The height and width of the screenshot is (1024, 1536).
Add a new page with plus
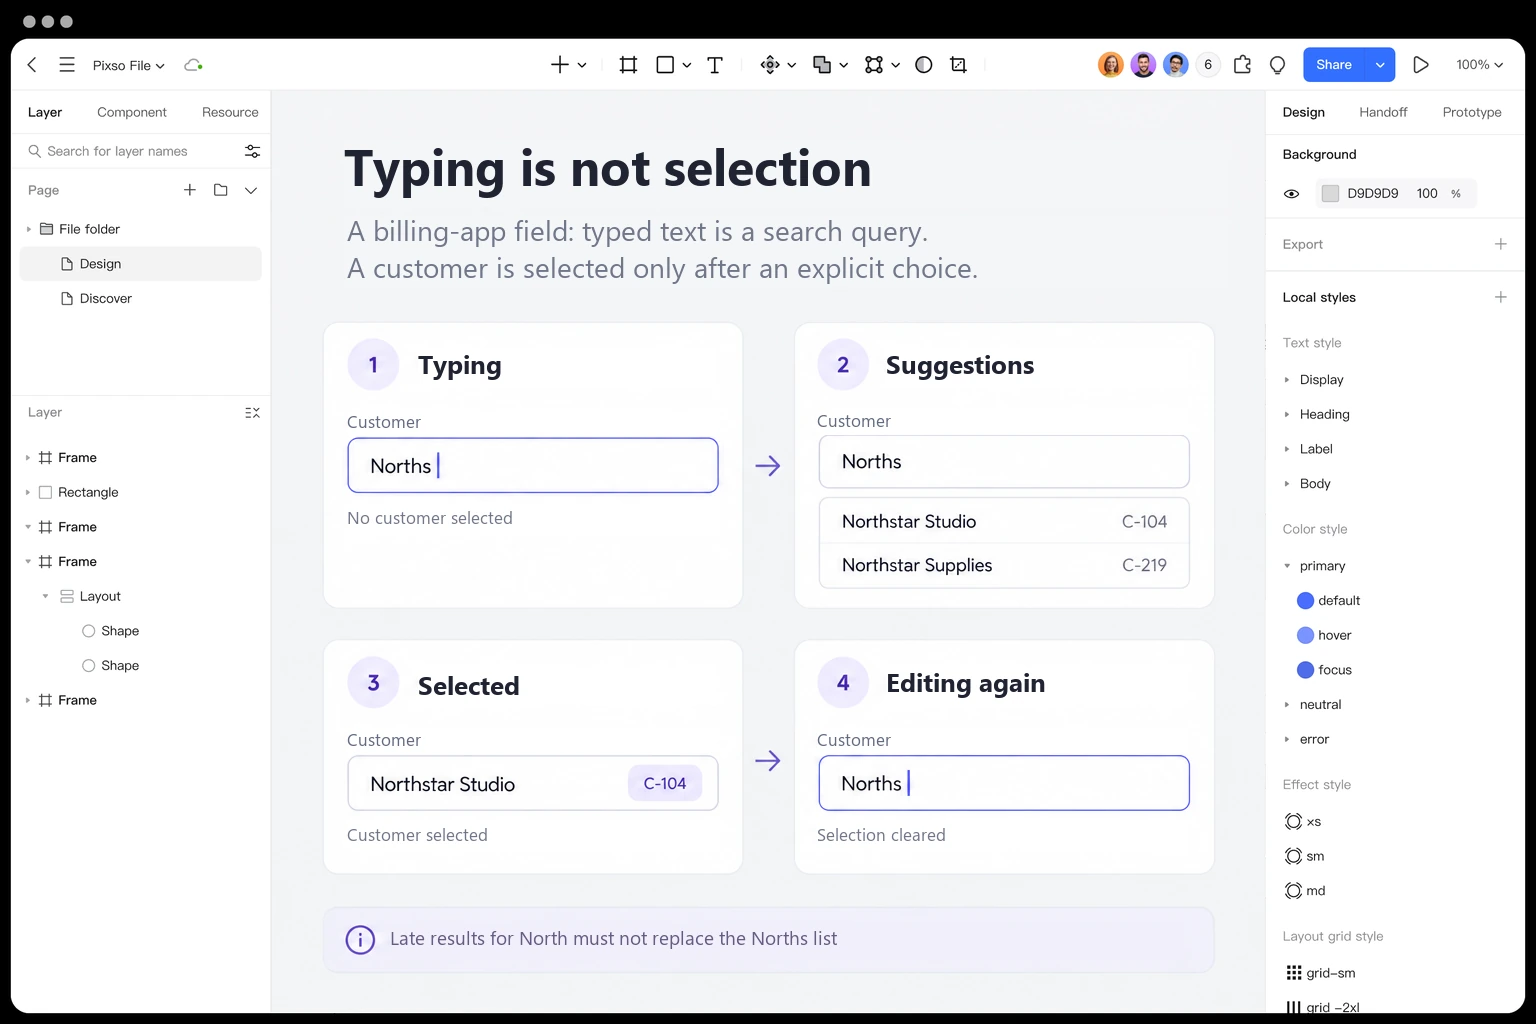click(x=190, y=190)
